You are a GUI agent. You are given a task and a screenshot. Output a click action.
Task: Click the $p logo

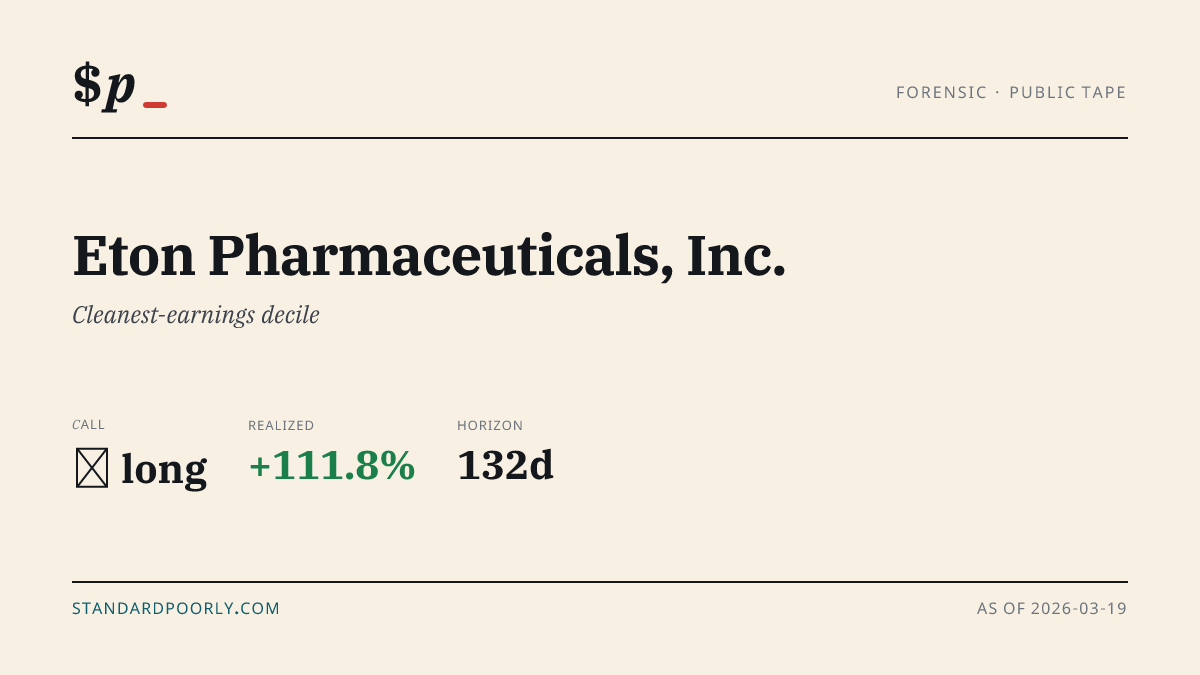[104, 85]
